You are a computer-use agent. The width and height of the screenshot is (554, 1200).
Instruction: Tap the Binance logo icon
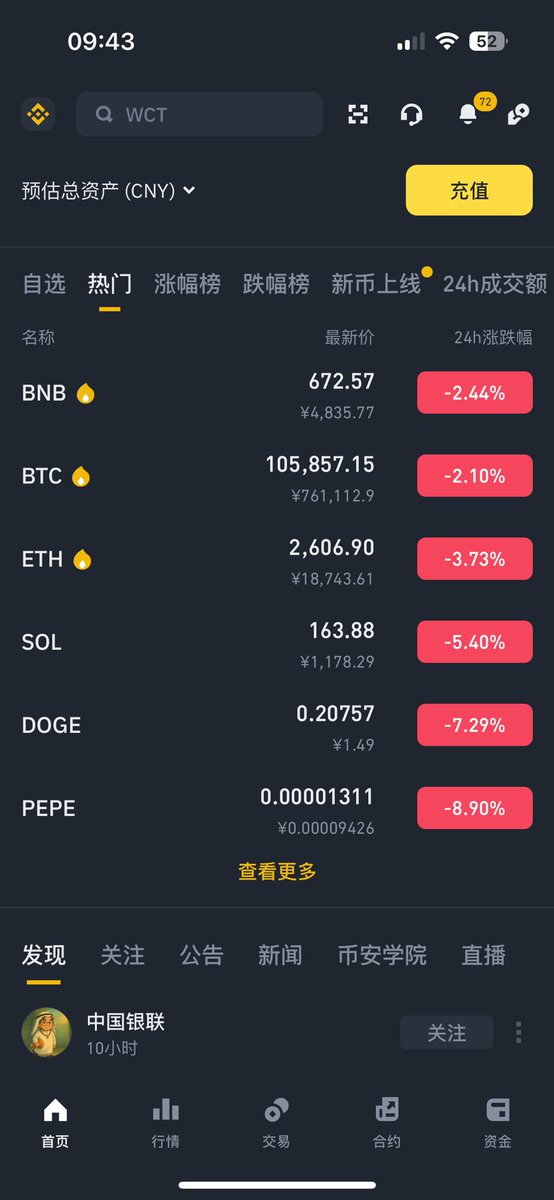(x=38, y=114)
